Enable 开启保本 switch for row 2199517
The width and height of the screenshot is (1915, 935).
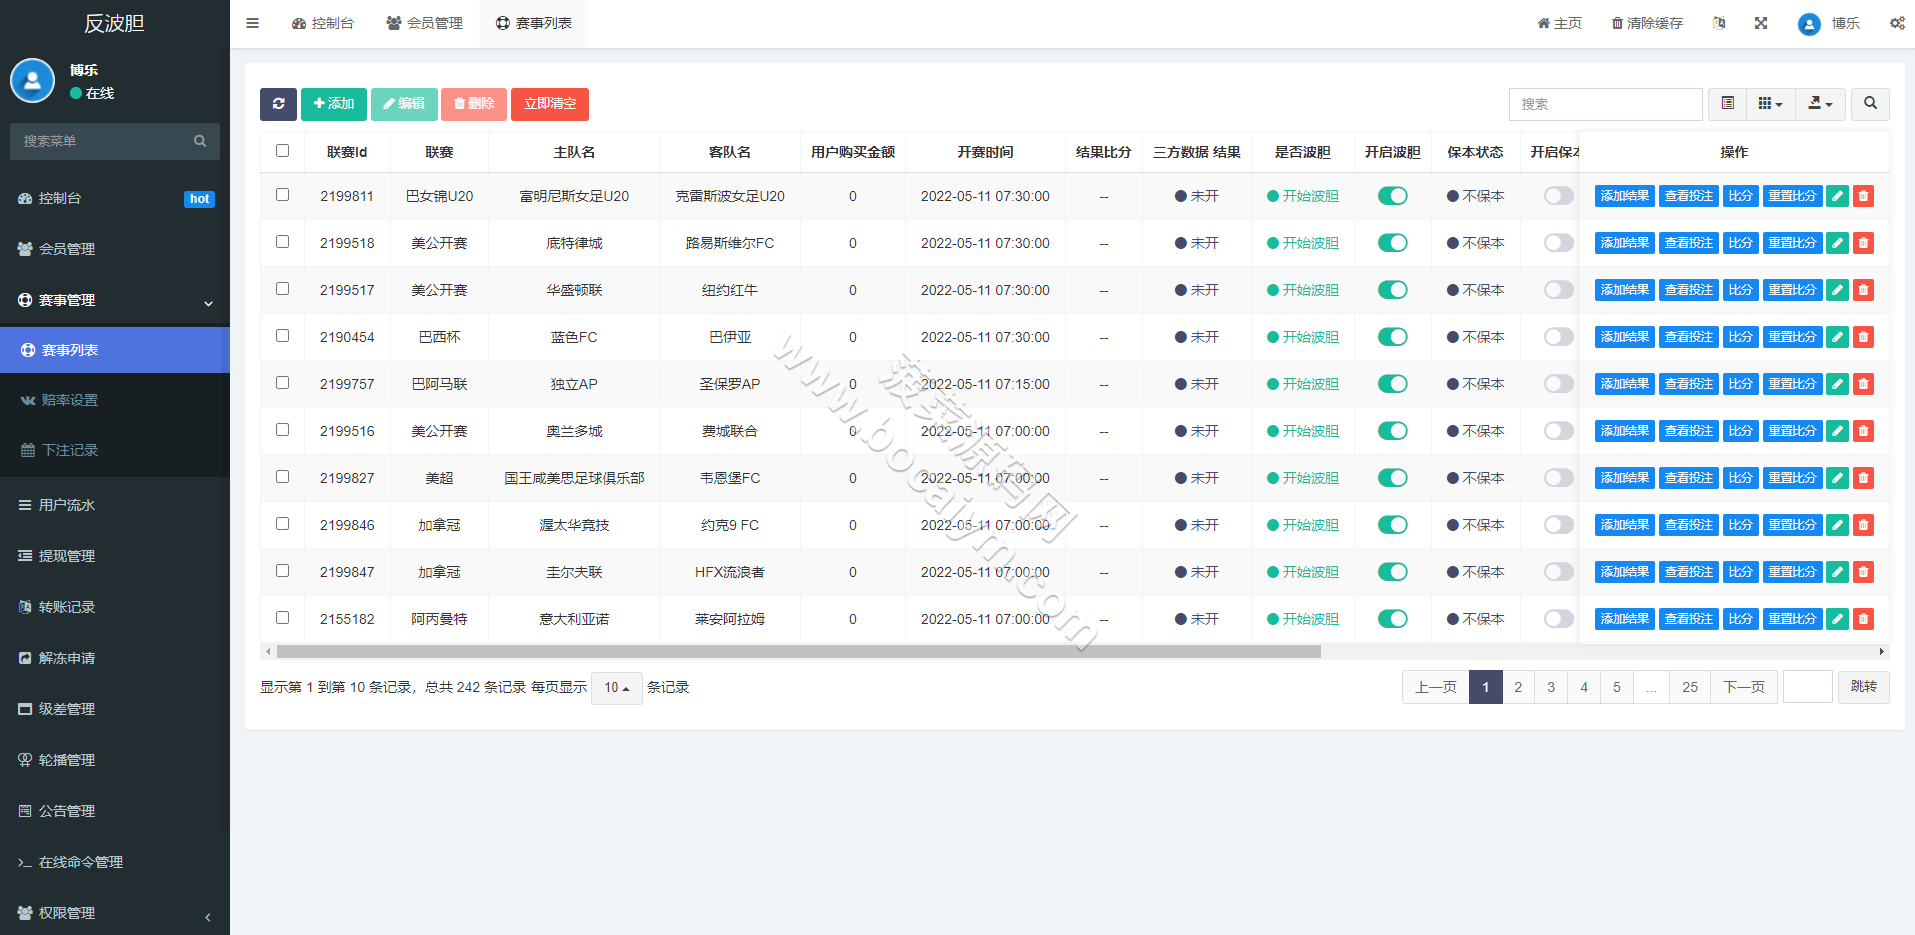click(1558, 290)
